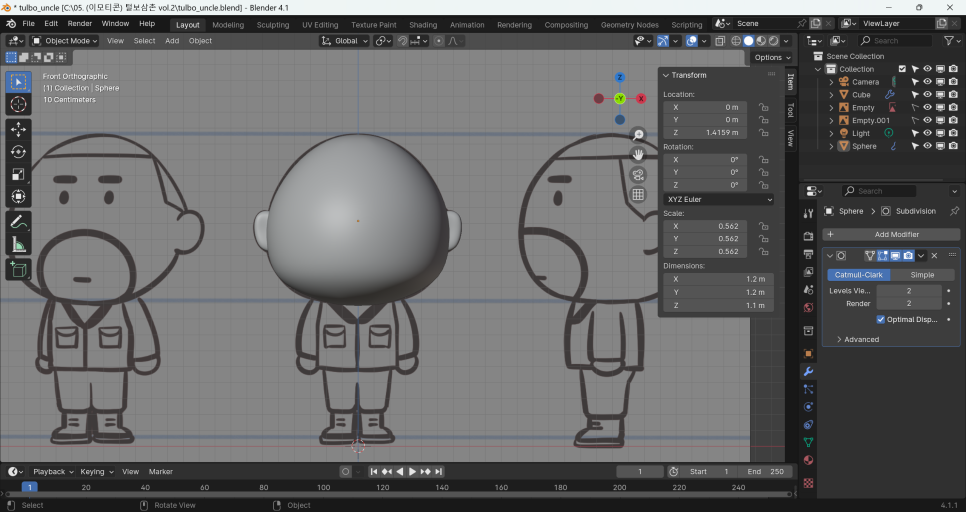Screen dimensions: 966x512
Task: Toggle Camera visibility eye in outliner
Action: click(x=927, y=82)
